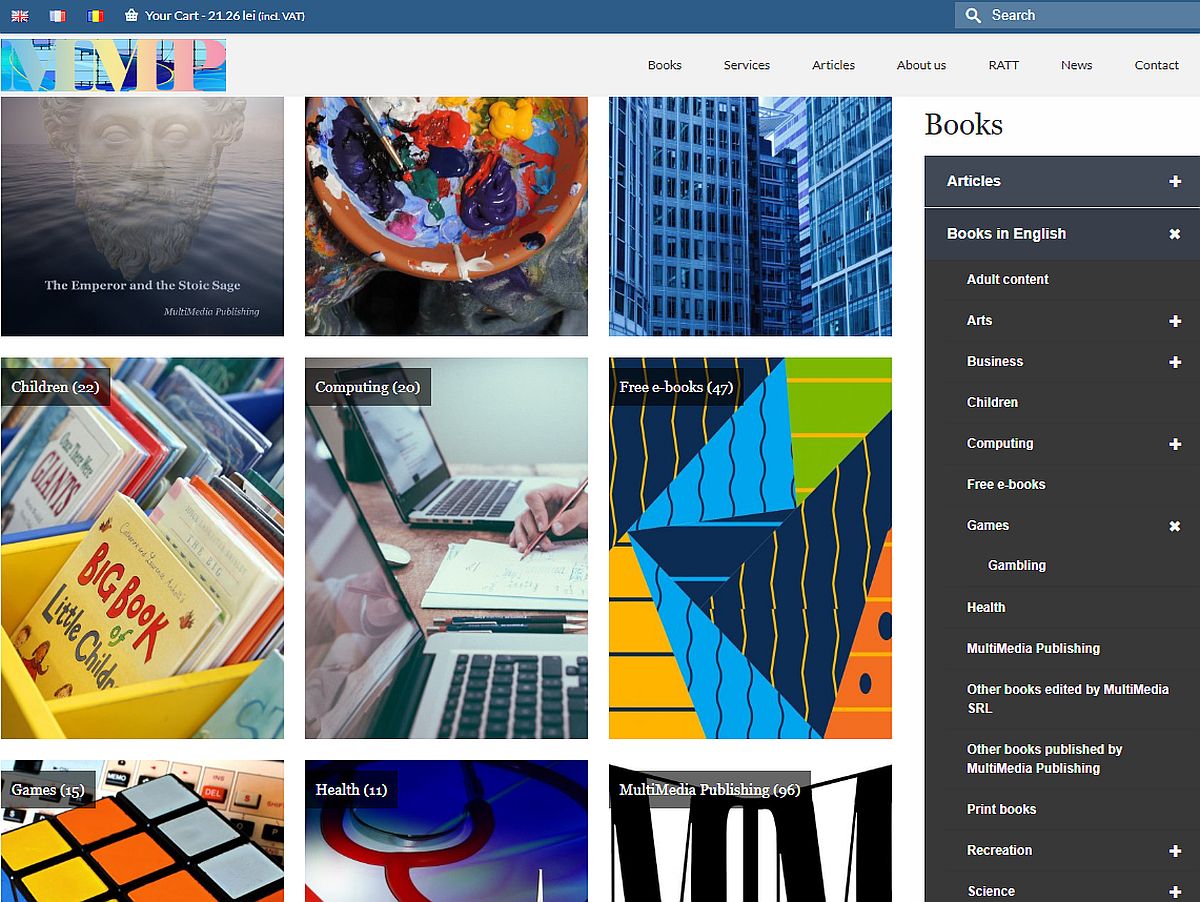Open the Computing (20) category tile
The width and height of the screenshot is (1200, 902).
pos(446,548)
